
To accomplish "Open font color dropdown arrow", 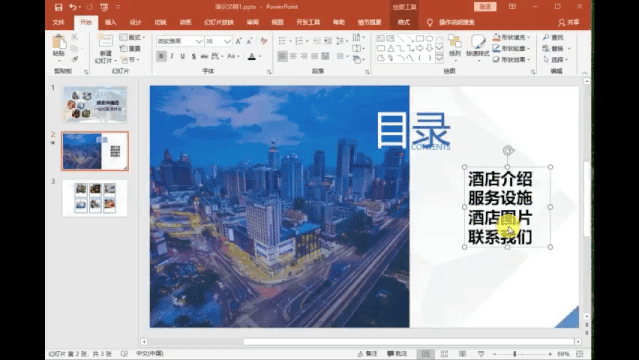I will (x=260, y=56).
